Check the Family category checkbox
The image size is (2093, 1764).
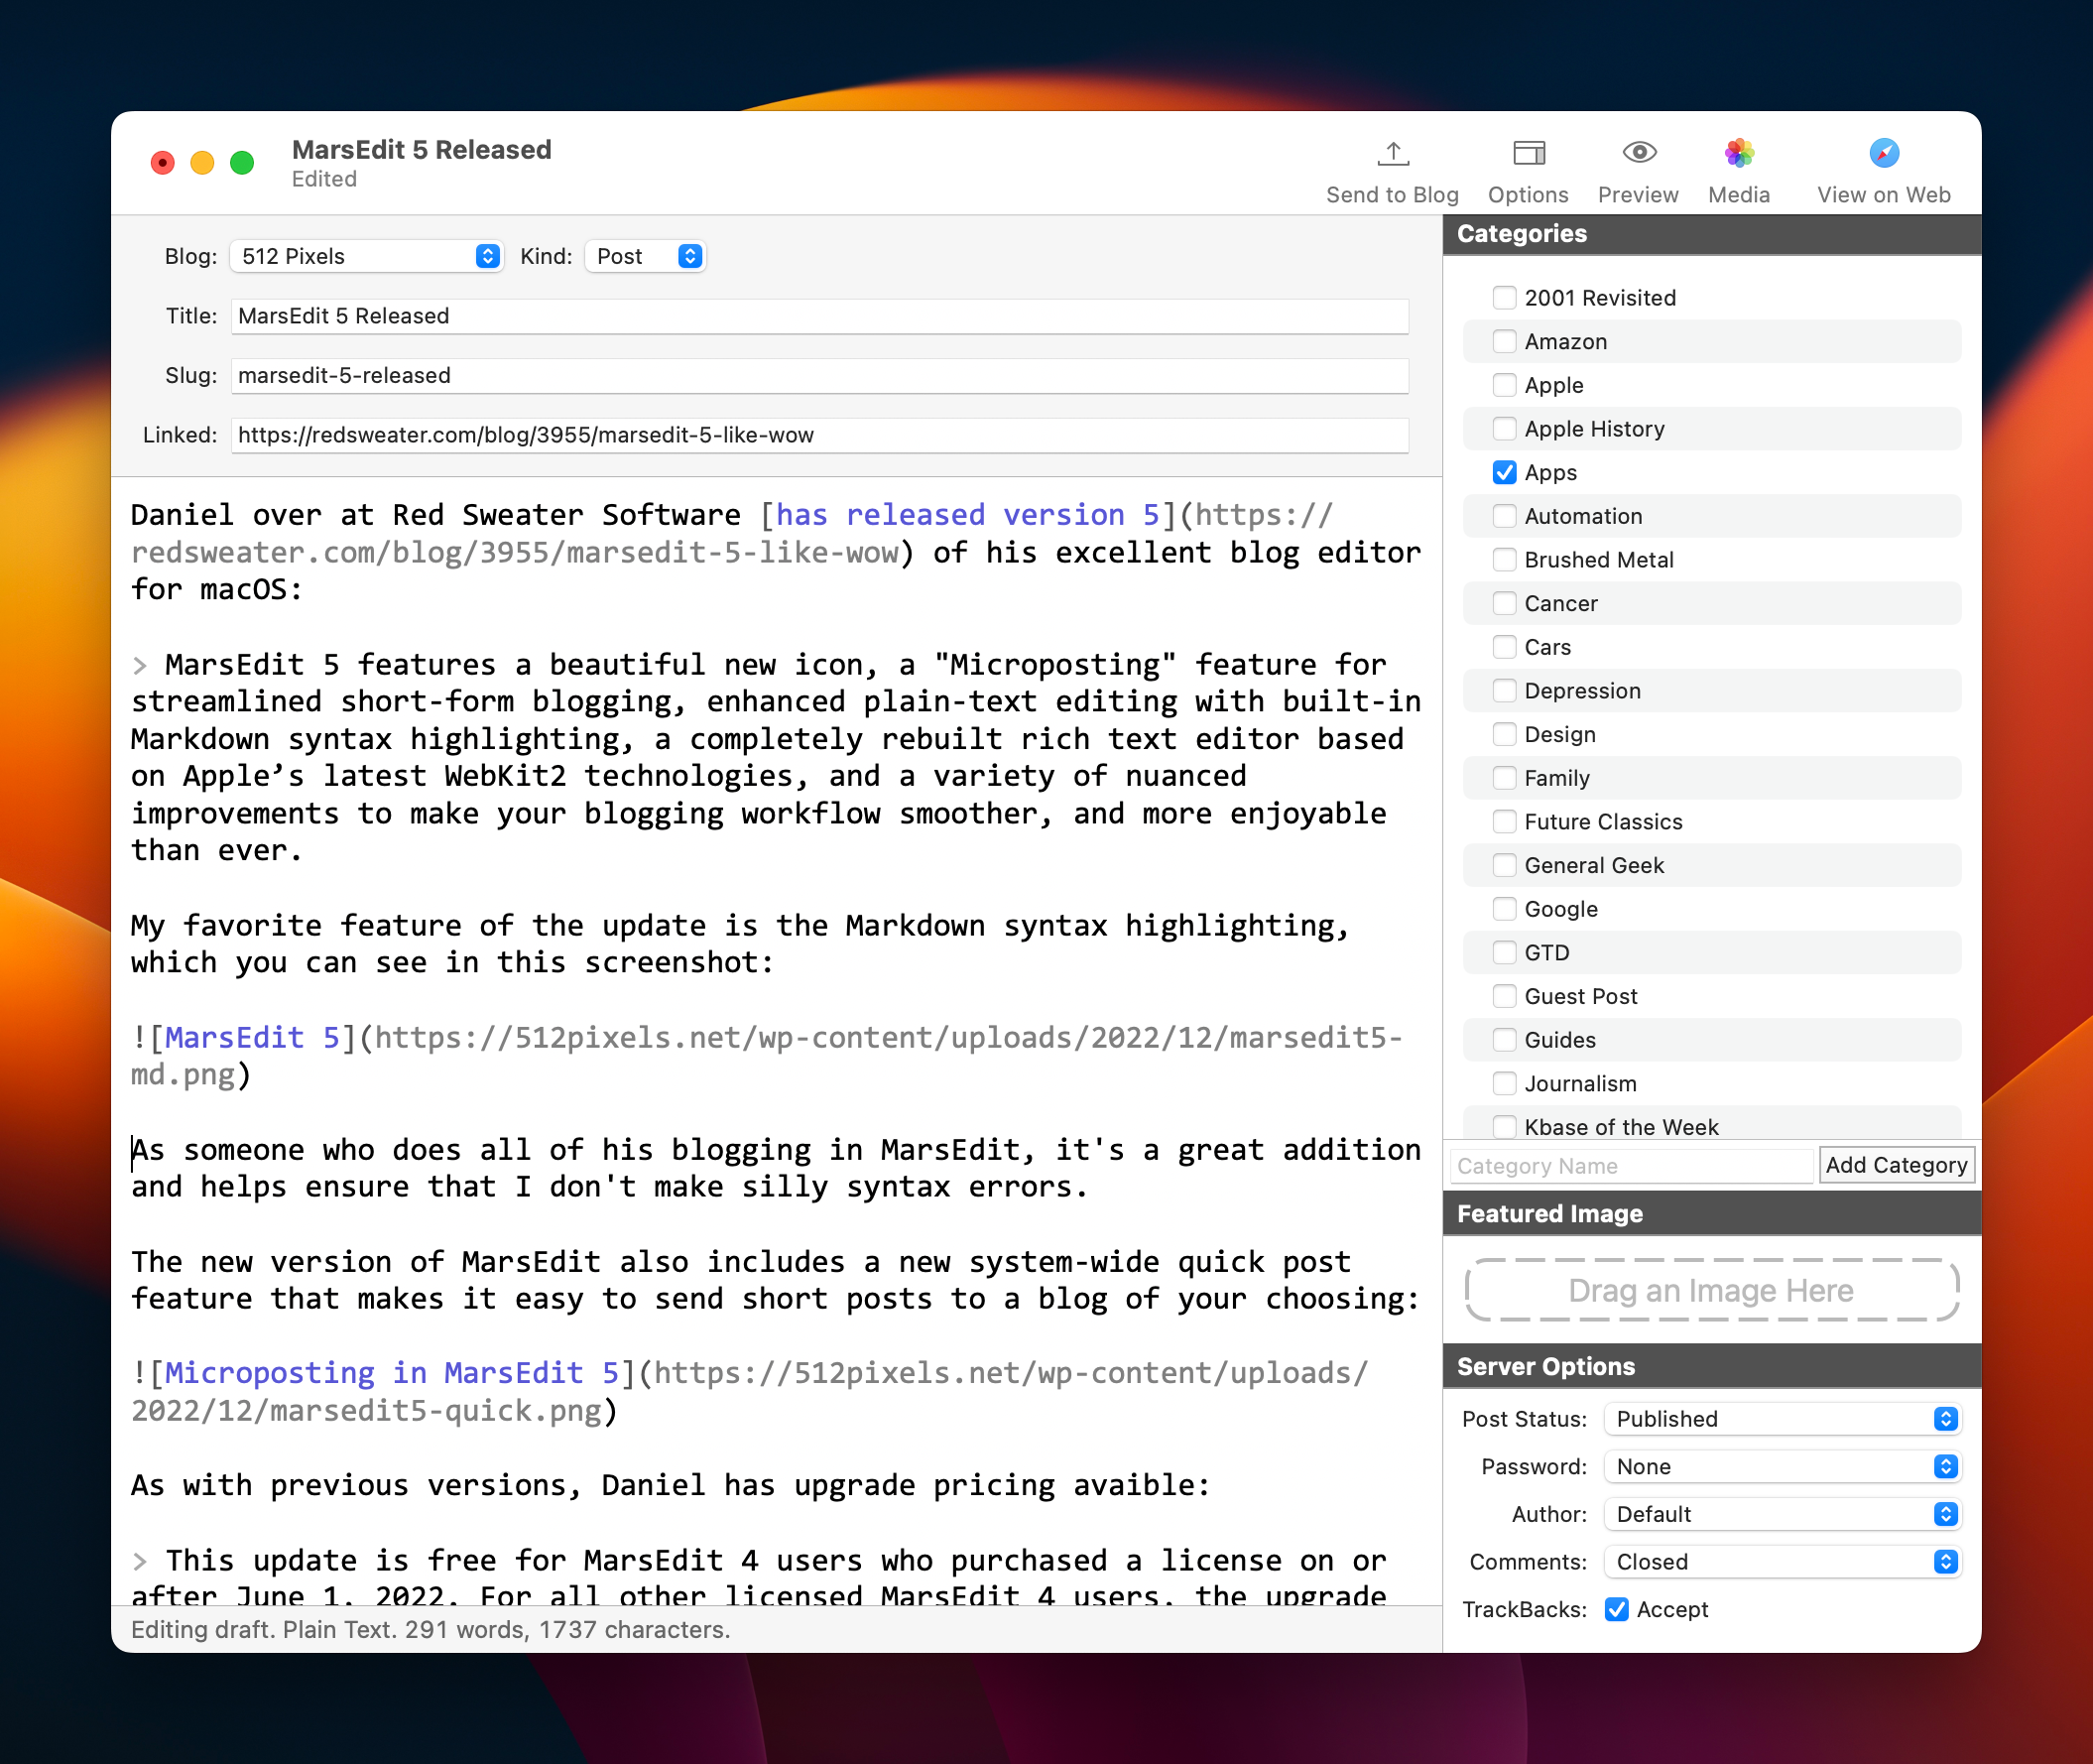coord(1504,779)
